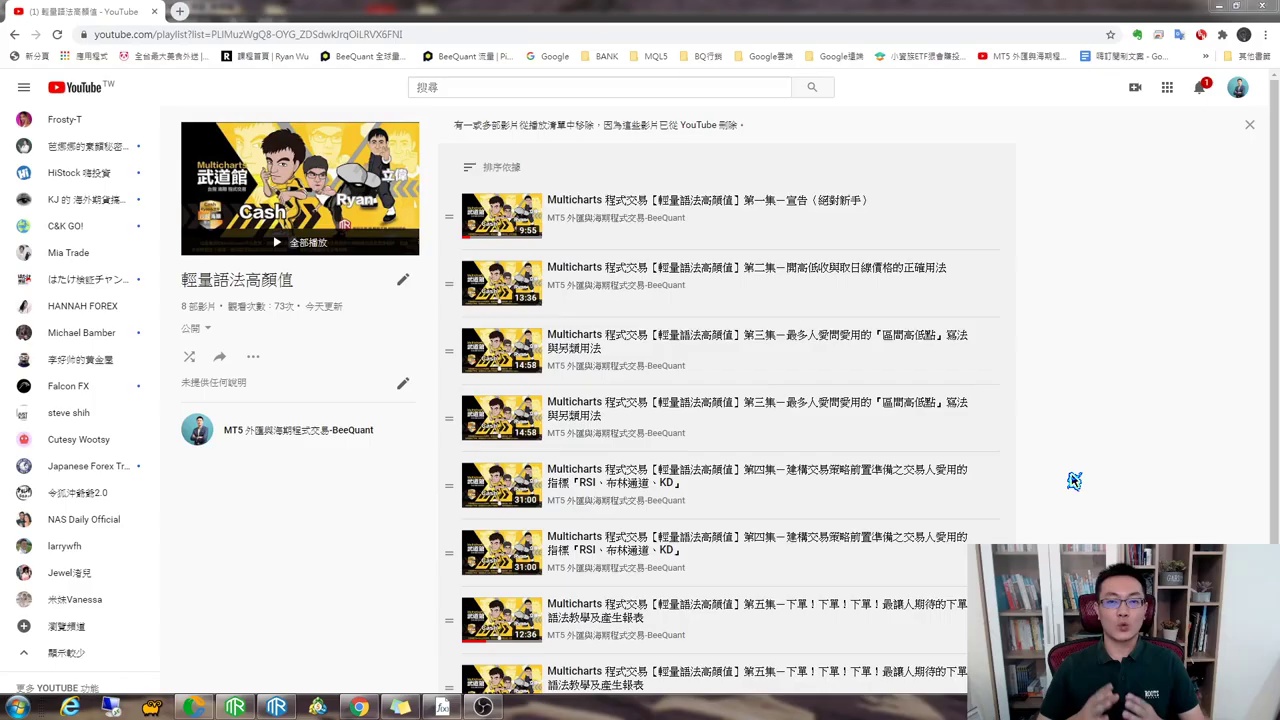Dismiss the removed-videos notice with the X

pos(1249,125)
